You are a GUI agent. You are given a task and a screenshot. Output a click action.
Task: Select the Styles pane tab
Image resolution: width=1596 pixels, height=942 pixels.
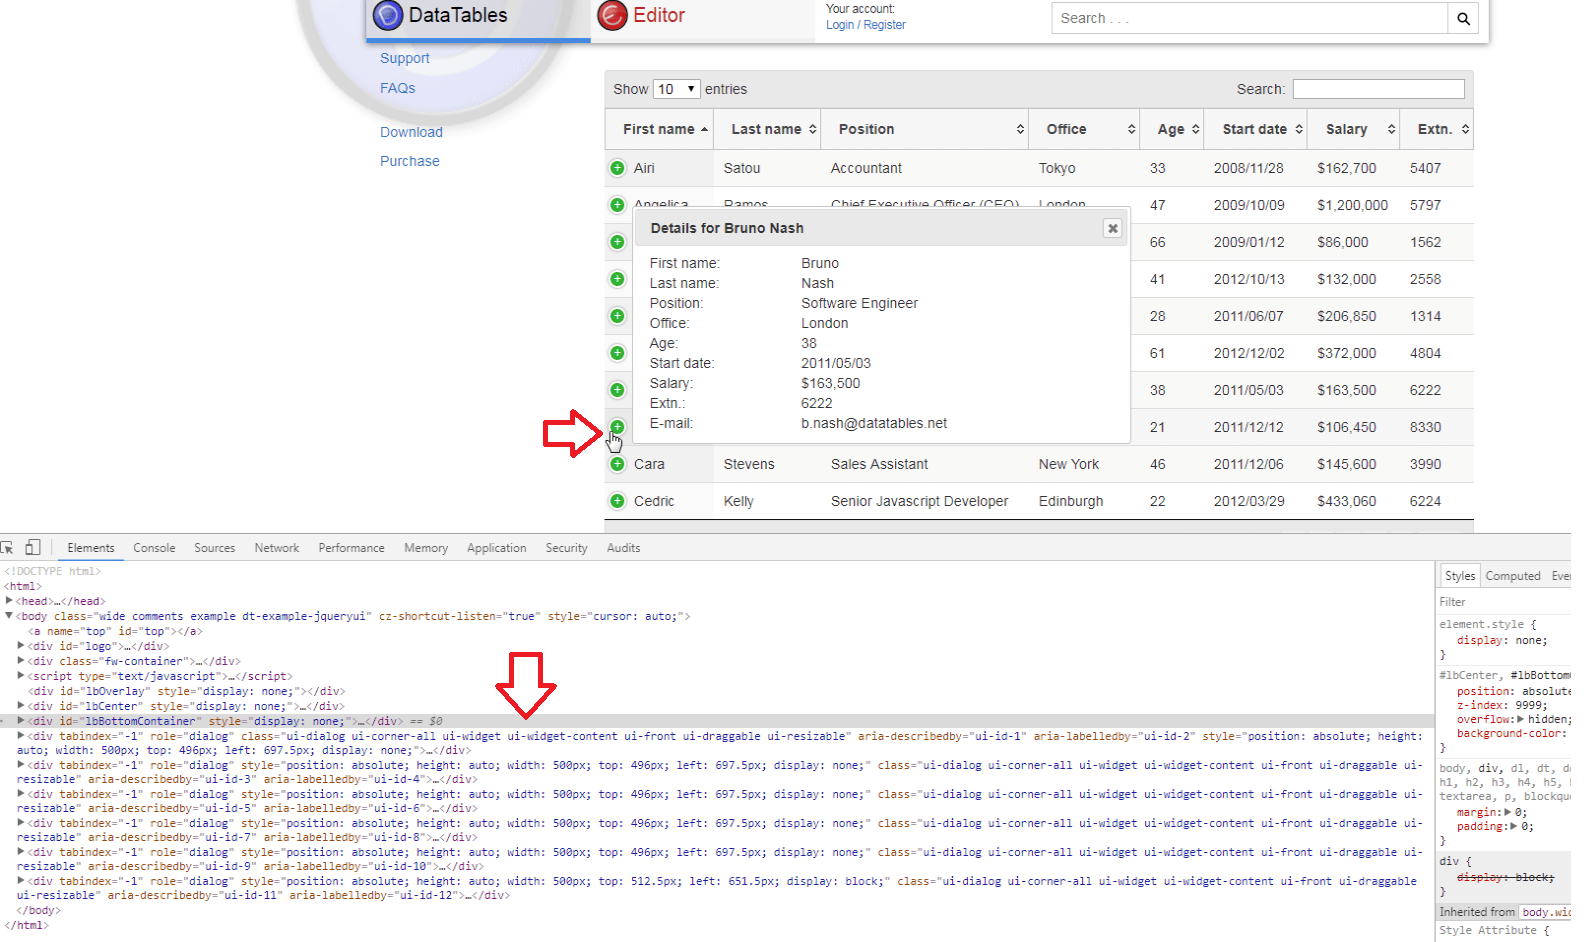tap(1459, 576)
